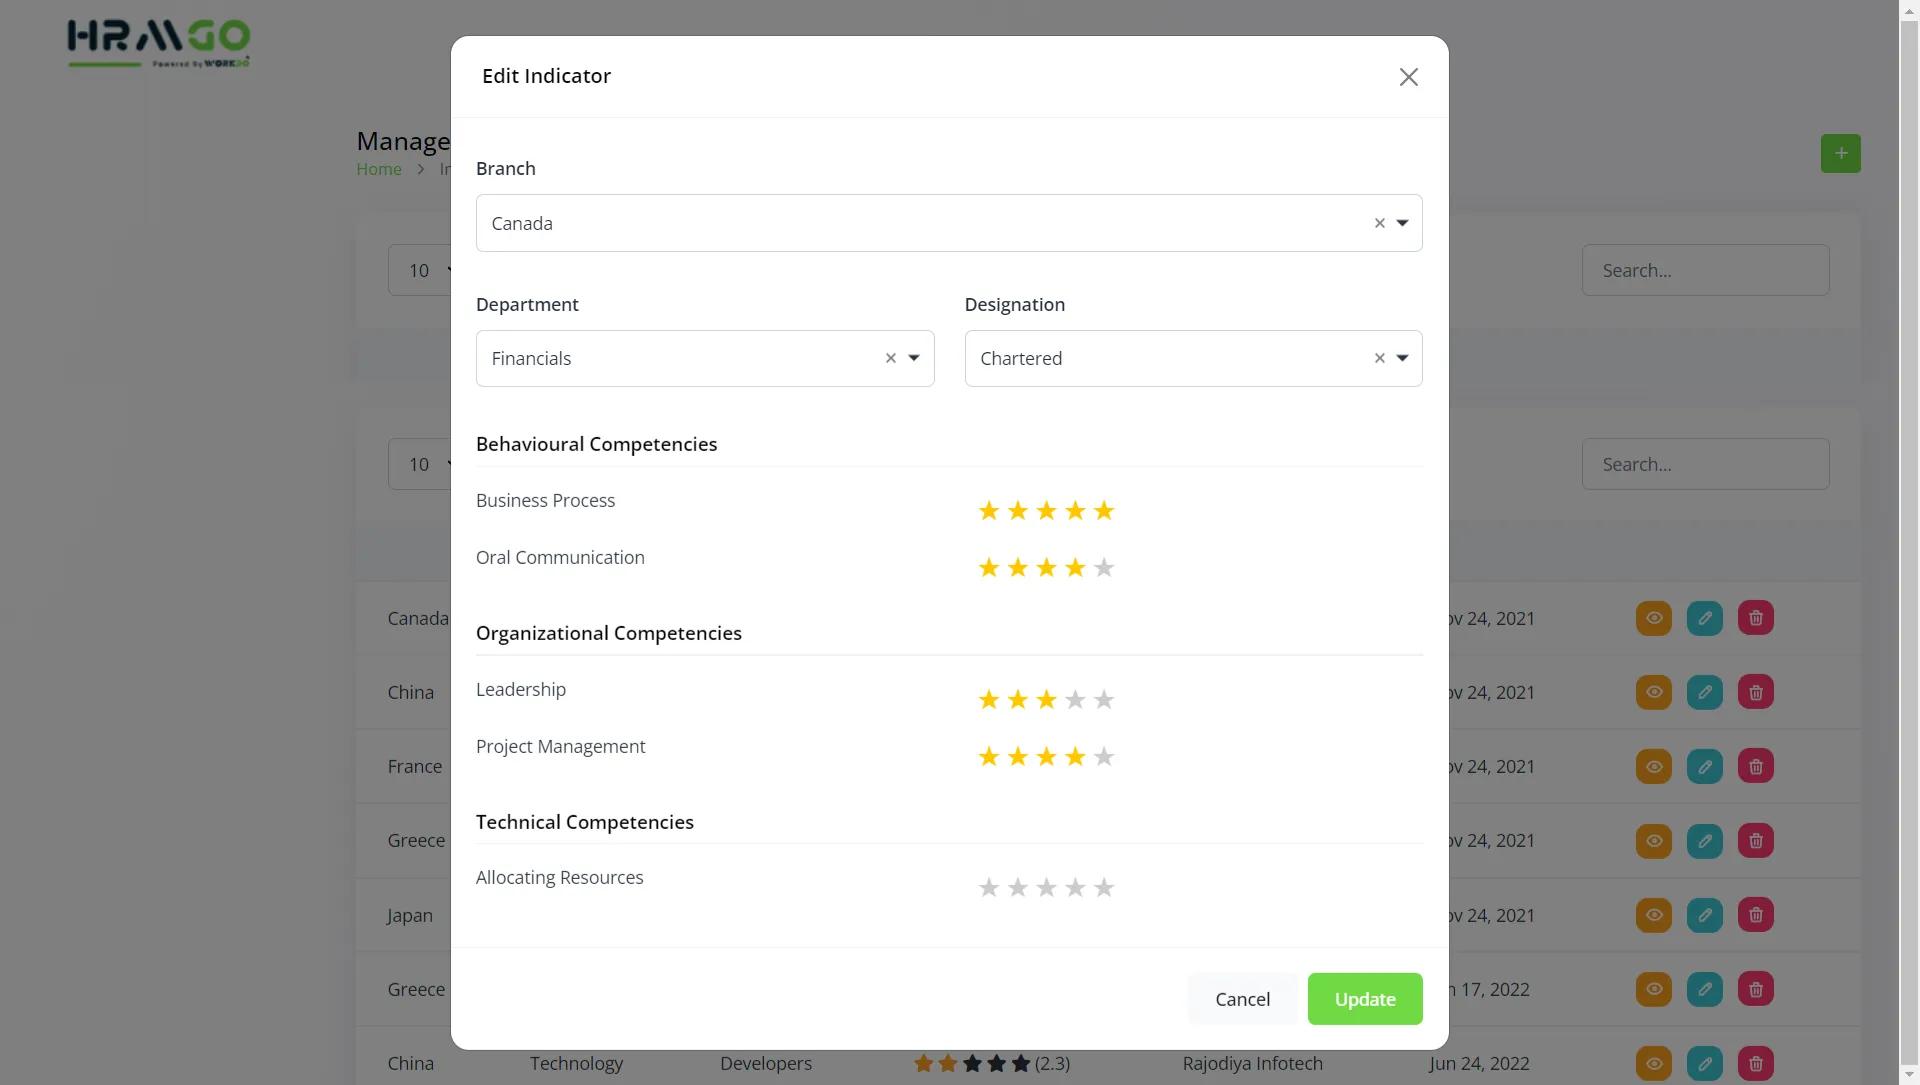This screenshot has height=1085, width=1920.
Task: Show details with Japan row eye icon
Action: click(1653, 915)
